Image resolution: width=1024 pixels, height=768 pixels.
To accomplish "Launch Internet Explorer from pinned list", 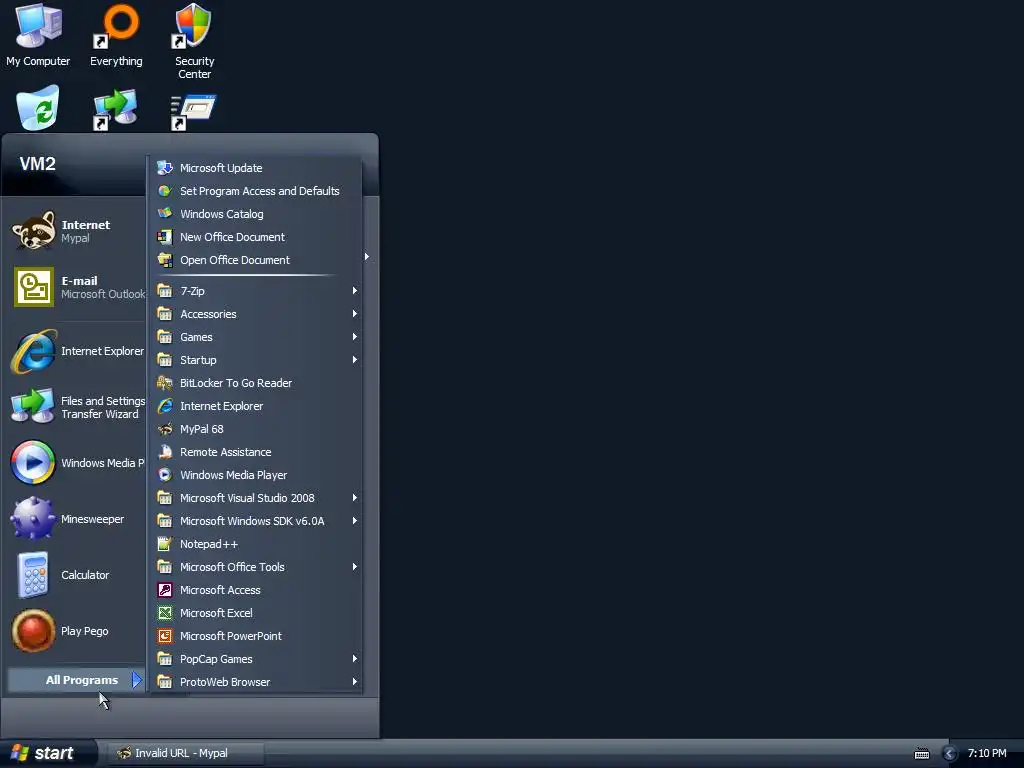I will pos(77,351).
